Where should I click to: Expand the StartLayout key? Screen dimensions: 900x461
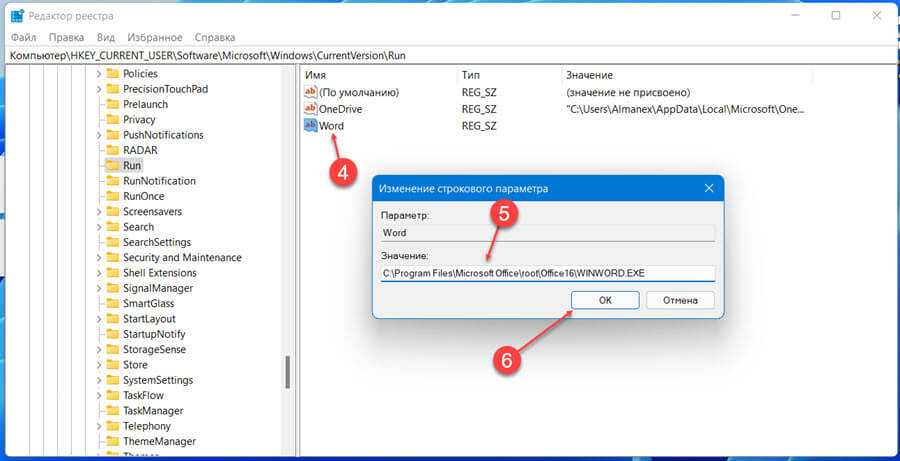(99, 319)
